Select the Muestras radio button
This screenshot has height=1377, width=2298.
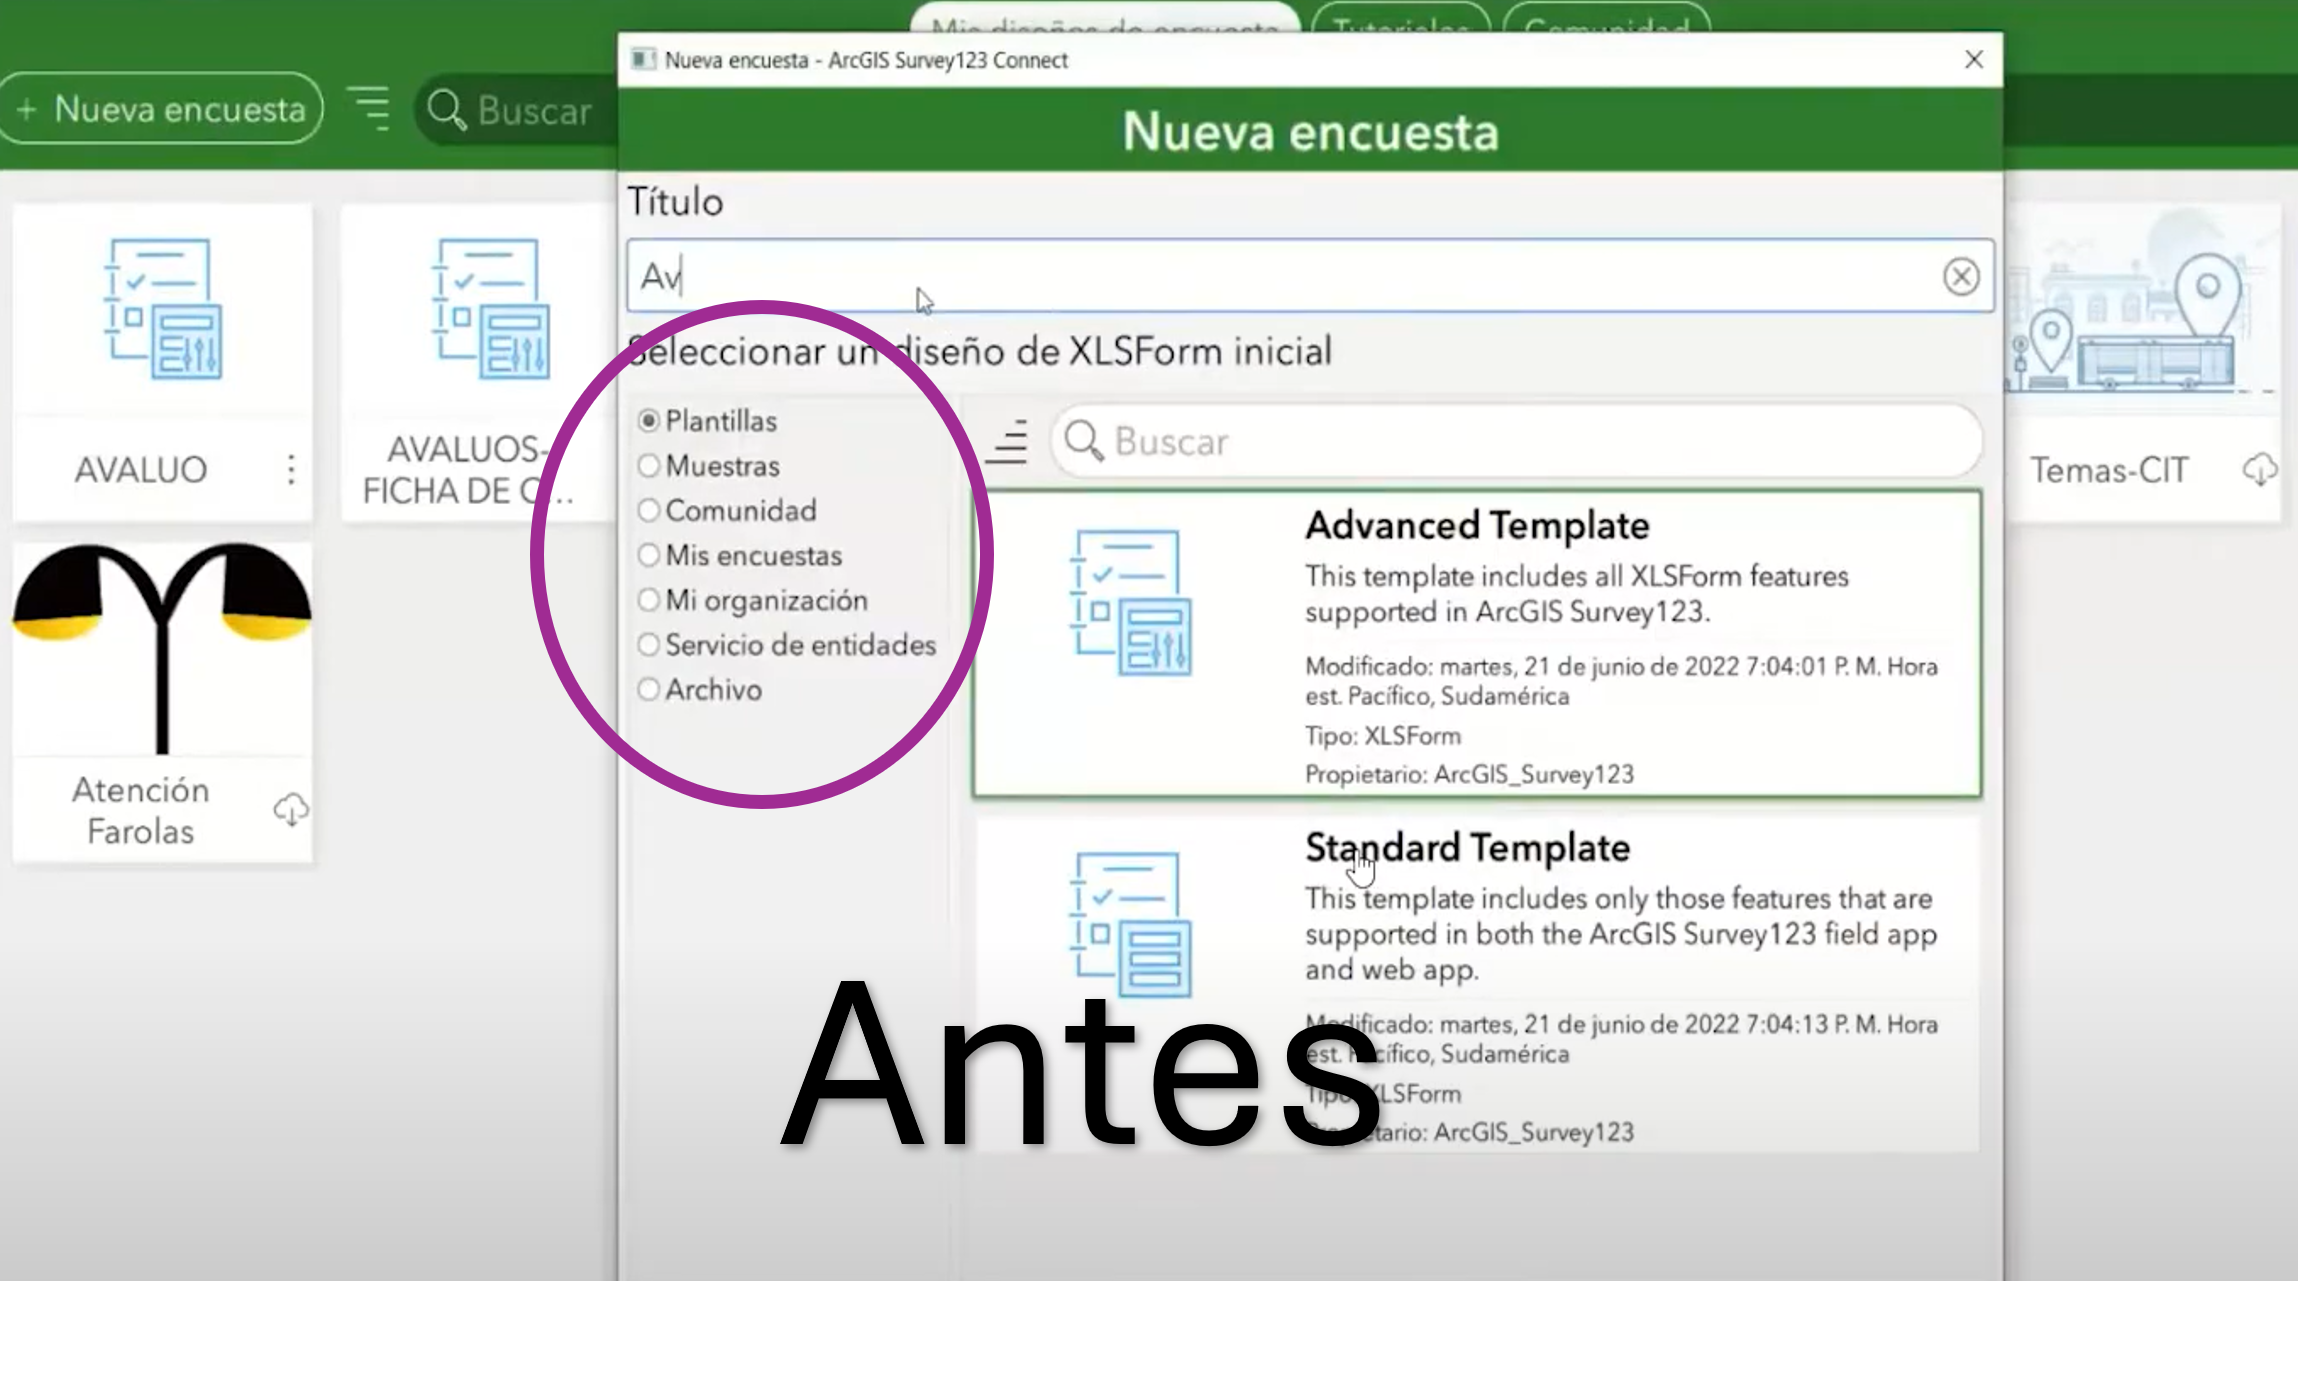649,466
